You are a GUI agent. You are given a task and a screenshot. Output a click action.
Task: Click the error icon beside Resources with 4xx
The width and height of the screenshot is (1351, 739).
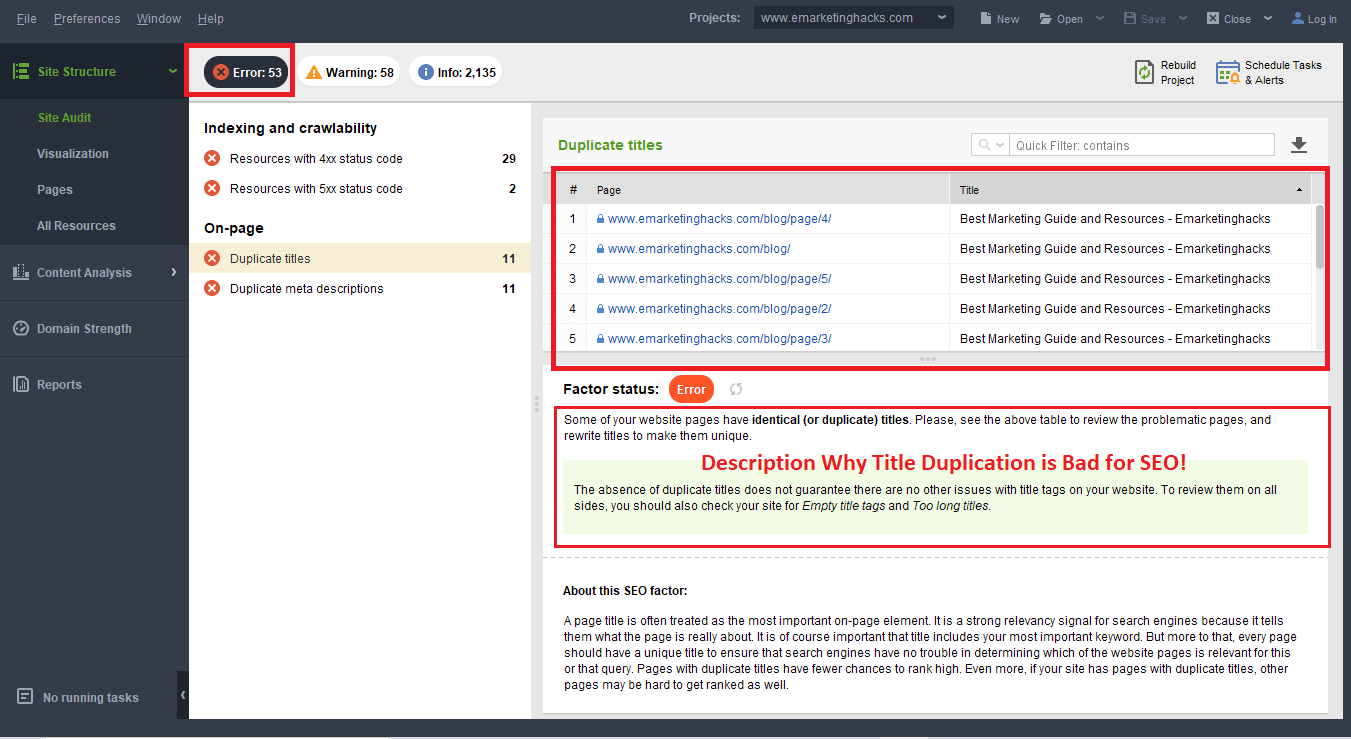[x=212, y=158]
